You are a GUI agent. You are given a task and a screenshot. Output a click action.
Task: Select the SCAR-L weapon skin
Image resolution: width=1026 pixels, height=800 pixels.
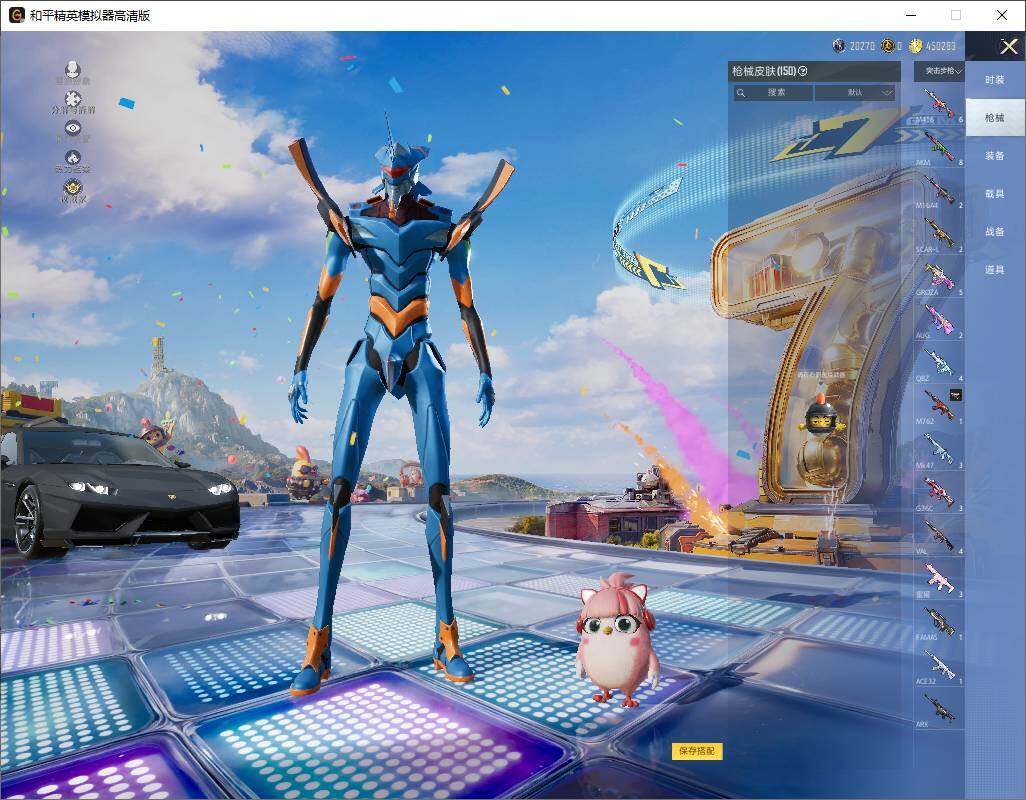(x=939, y=234)
